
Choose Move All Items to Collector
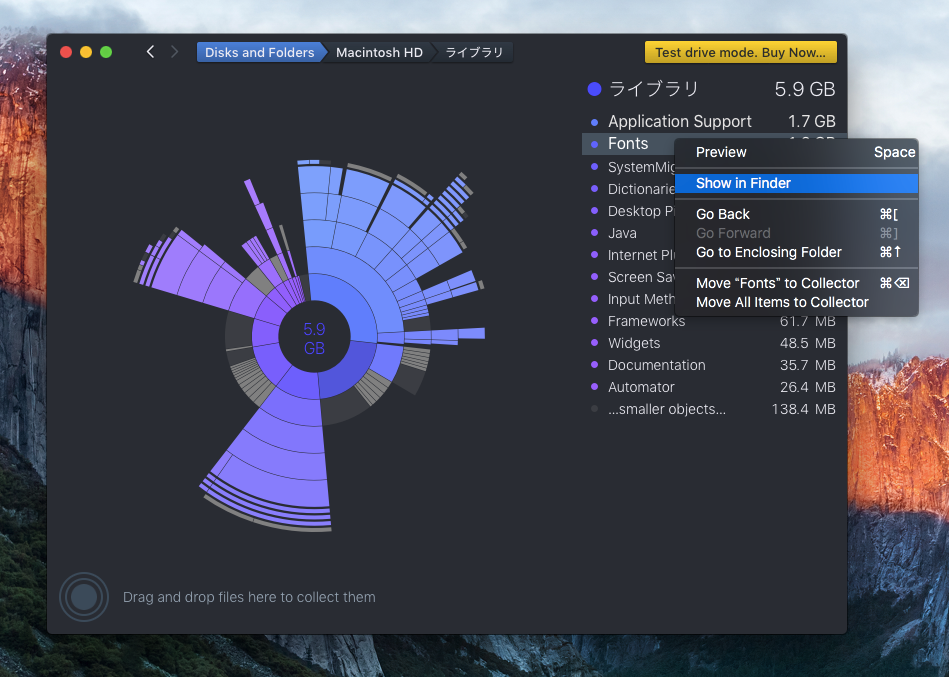[796, 303]
